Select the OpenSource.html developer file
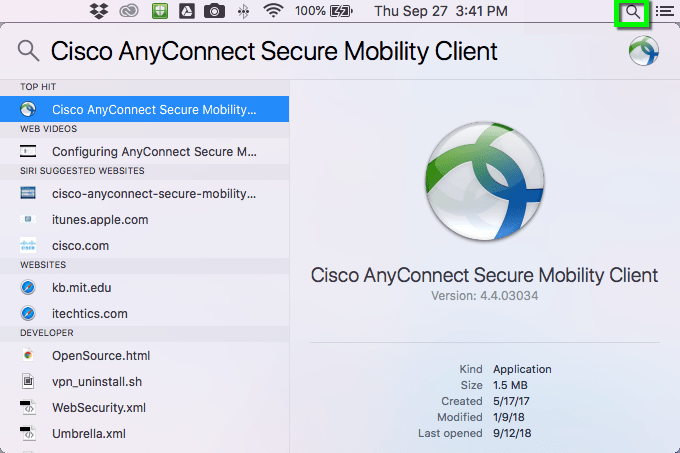Screen dimensions: 680x453 point(101,356)
